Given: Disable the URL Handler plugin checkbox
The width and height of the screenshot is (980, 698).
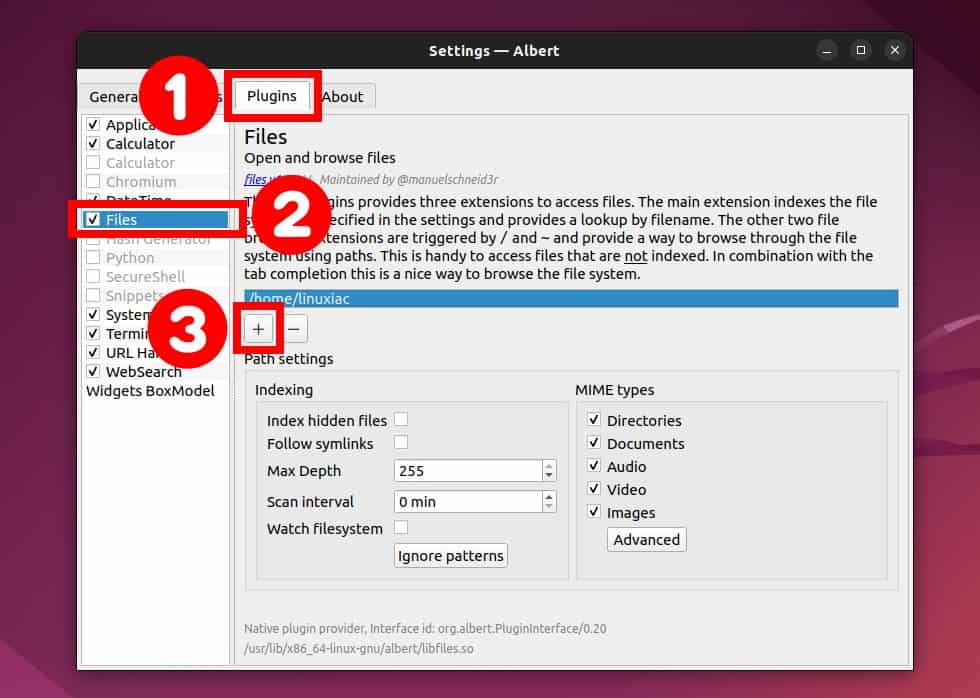Looking at the screenshot, I should pyautogui.click(x=93, y=352).
